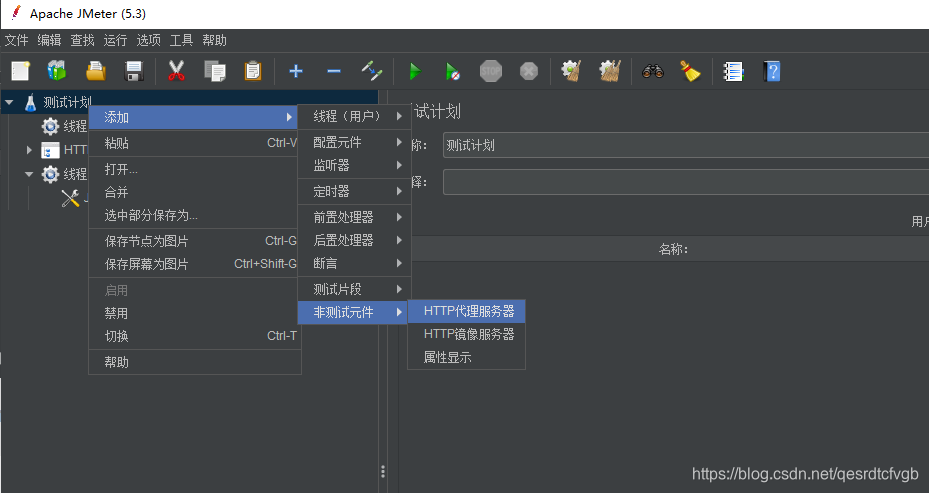
Task: Choose 禁用 from the context menu
Action: click(195, 313)
